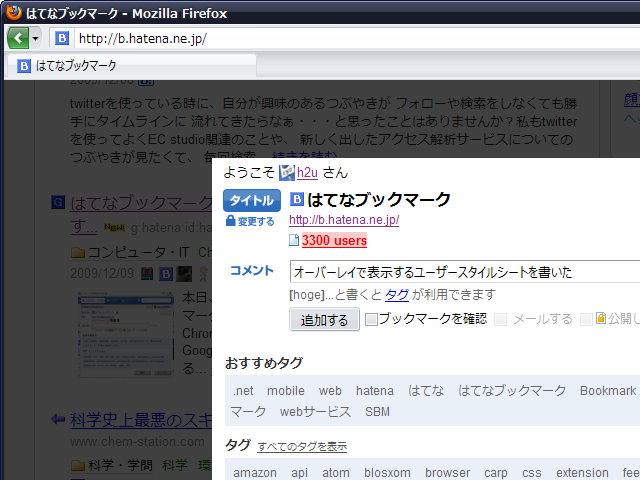Click the タイトル blue label button
Image resolution: width=640 pixels, height=480 pixels.
[x=252, y=200]
